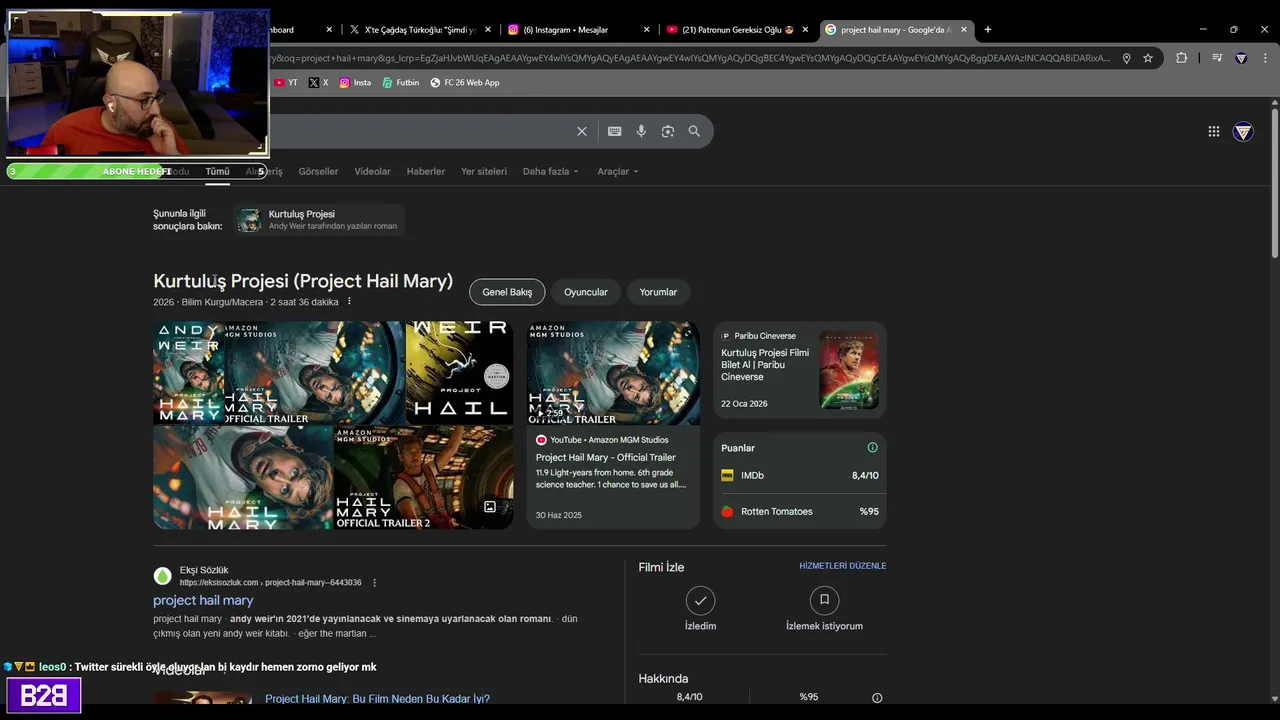Open the Futbin bookmark
Screen dimensions: 1280x720
(x=401, y=83)
